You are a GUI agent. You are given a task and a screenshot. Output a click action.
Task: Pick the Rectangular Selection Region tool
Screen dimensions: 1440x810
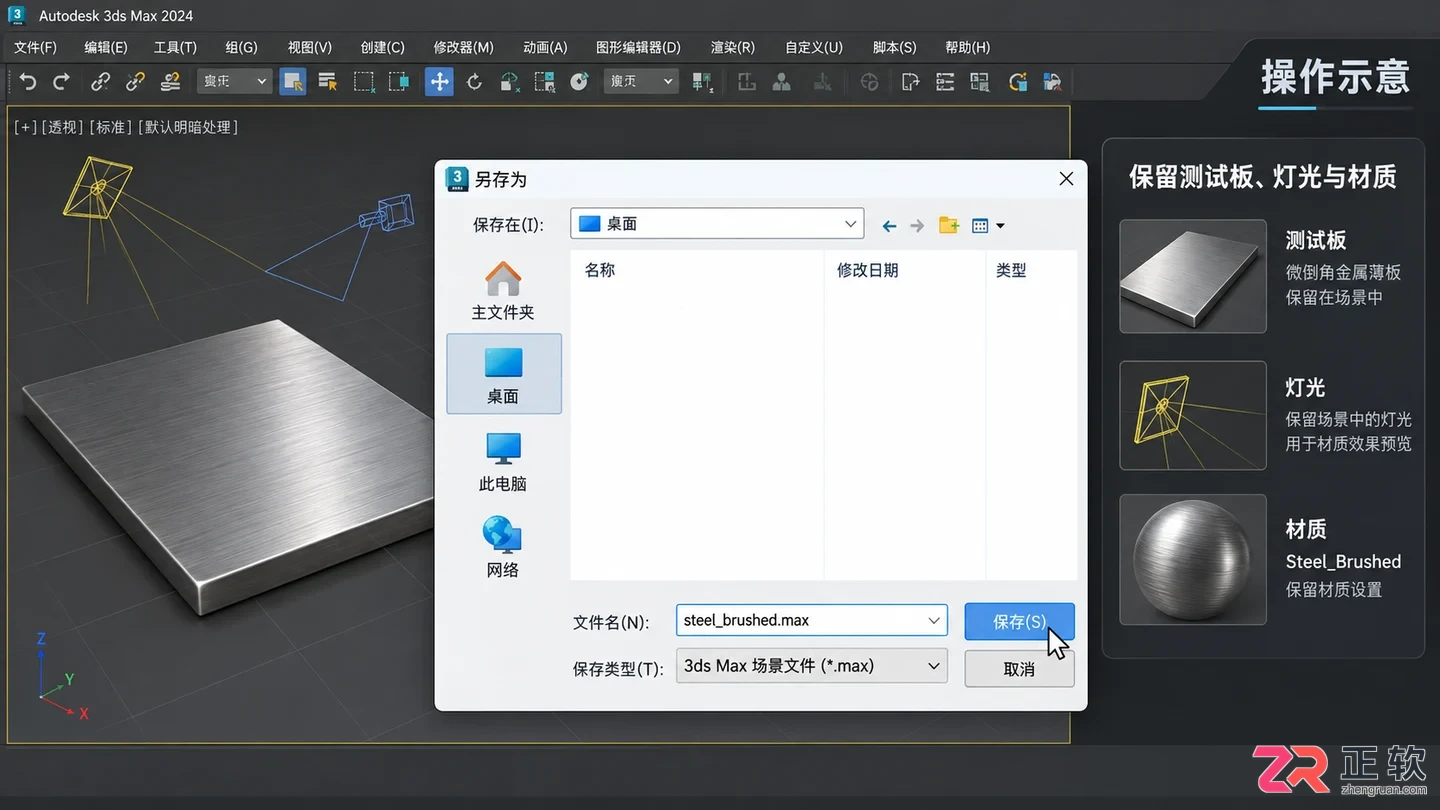click(364, 82)
